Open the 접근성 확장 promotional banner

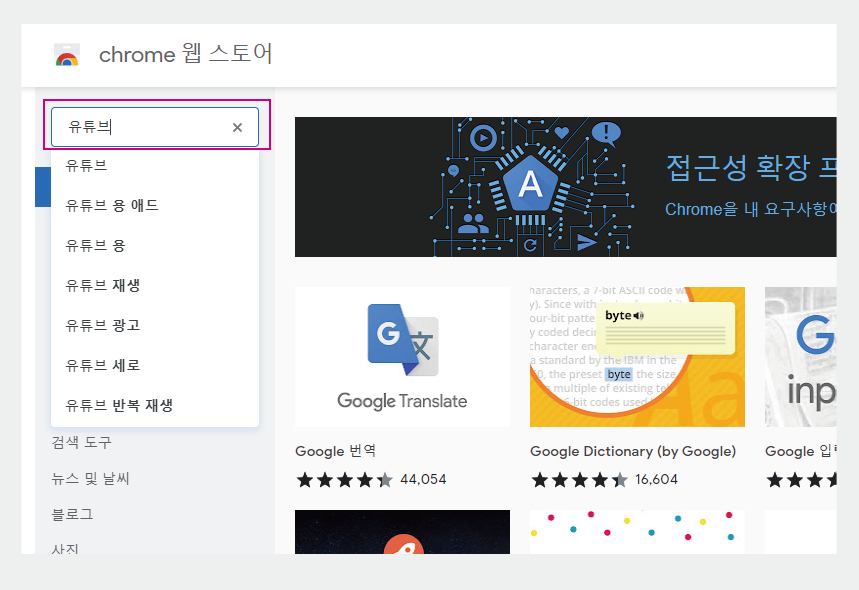tap(565, 187)
